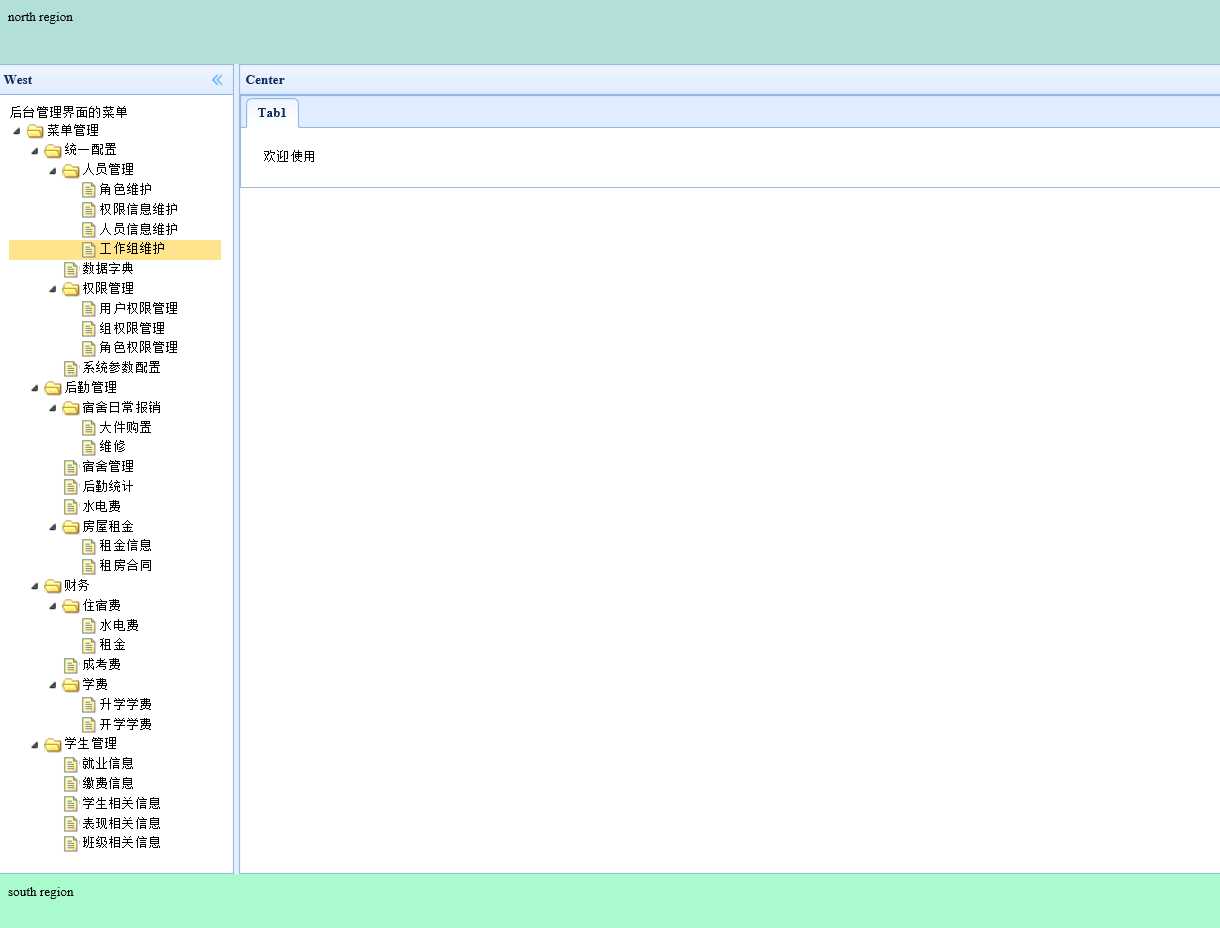
Task: Click the page icon next to 用户权限管理
Action: 88,309
